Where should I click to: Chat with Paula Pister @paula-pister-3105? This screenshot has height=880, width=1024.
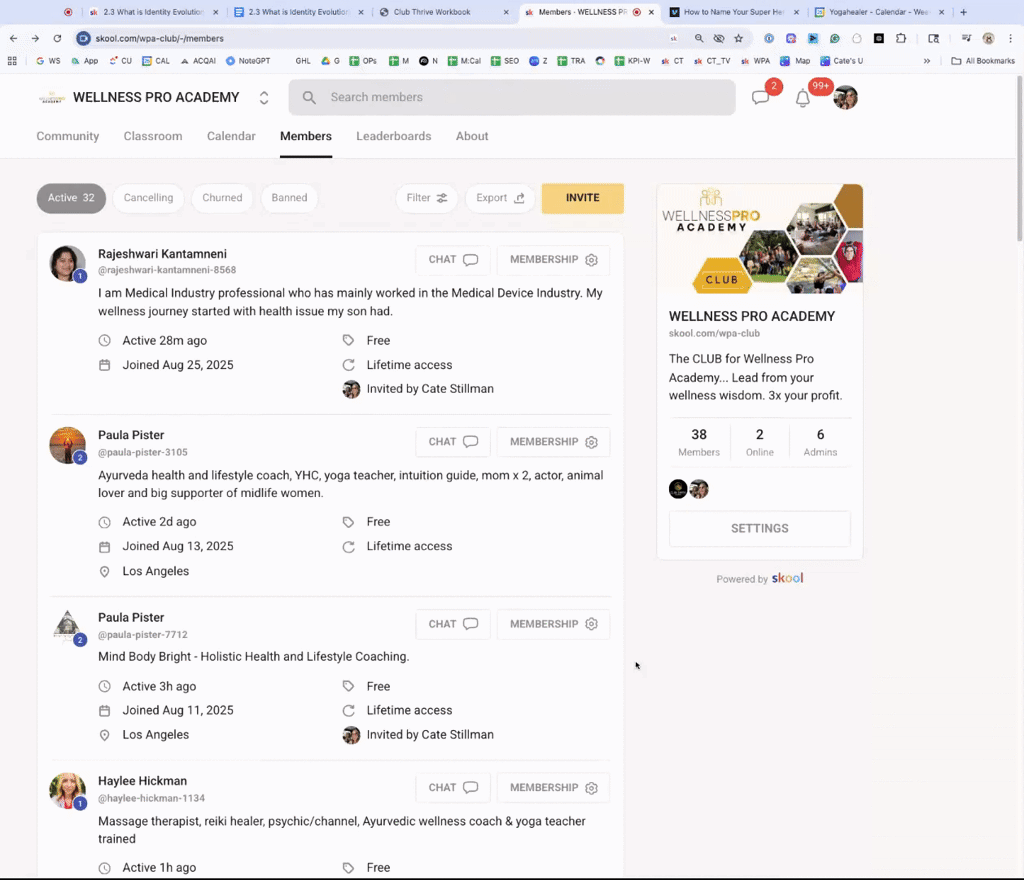453,442
